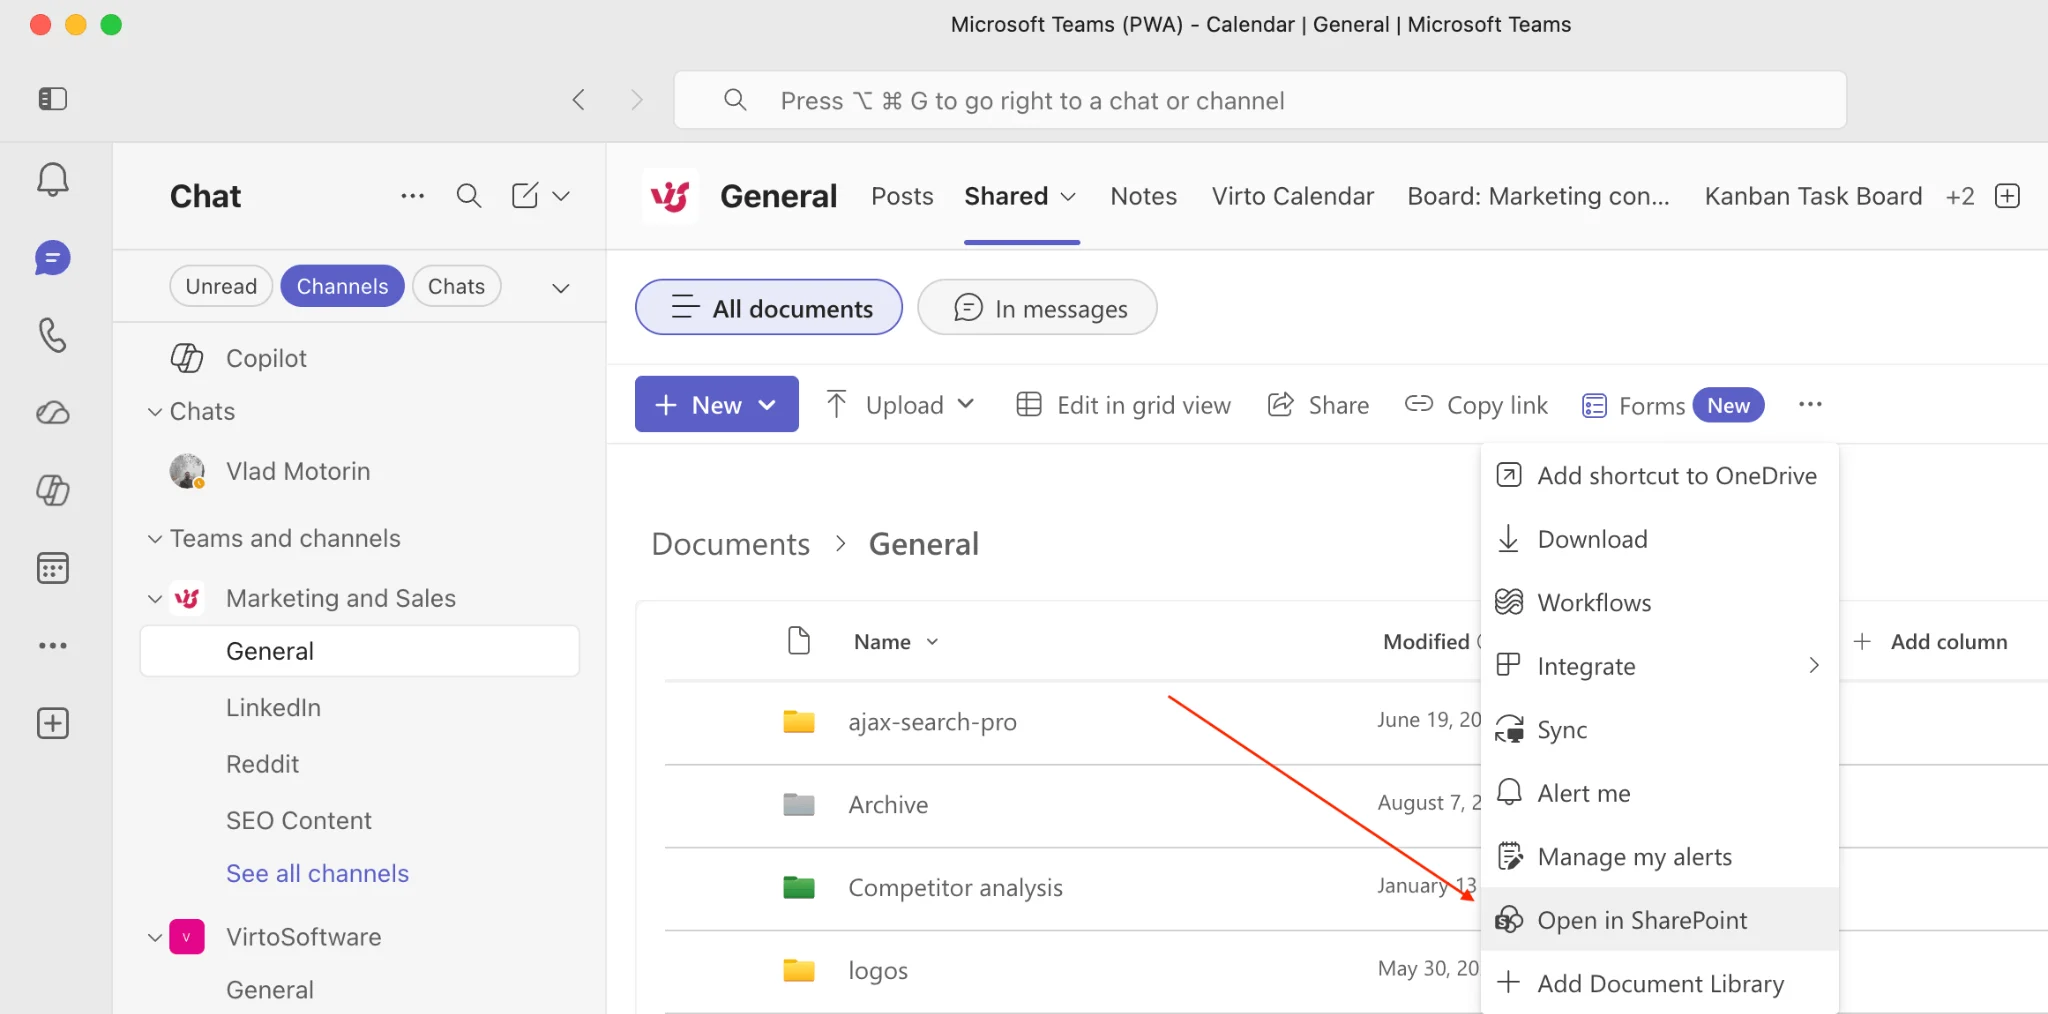Image resolution: width=2048 pixels, height=1014 pixels.
Task: Click the green Competitor analysis folder icon
Action: (798, 888)
